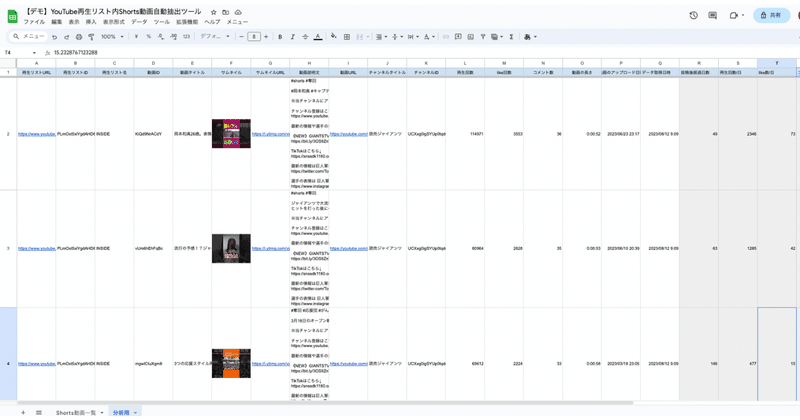
Task: Open the ヘルプ menu
Action: tap(212, 22)
